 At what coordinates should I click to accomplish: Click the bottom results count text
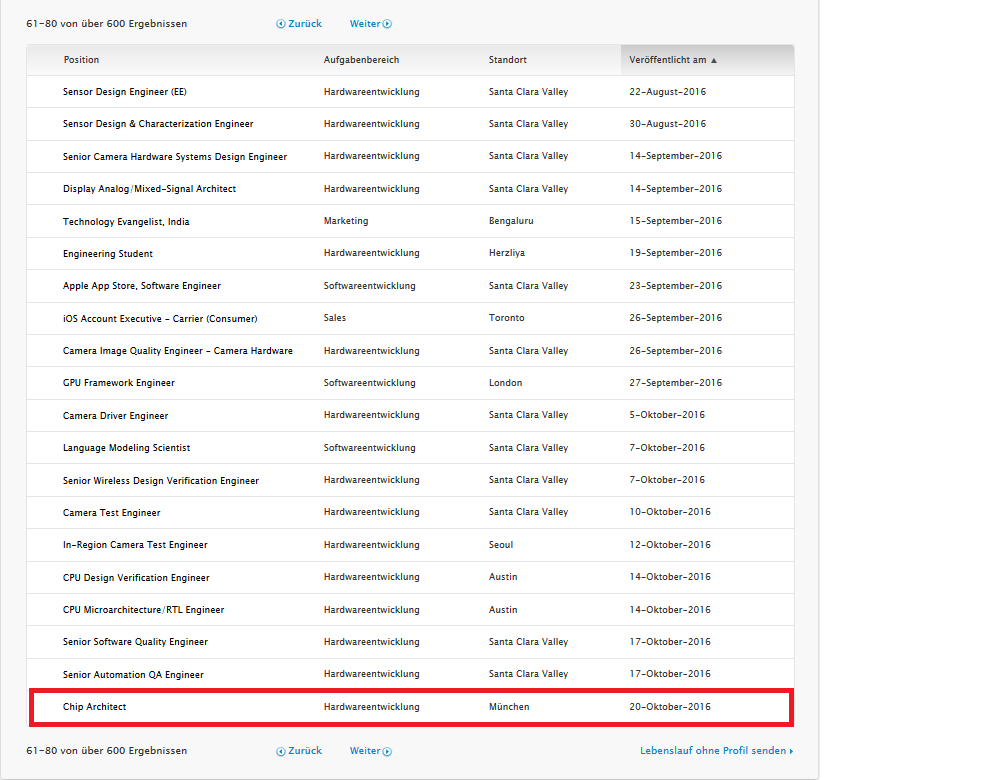click(107, 751)
